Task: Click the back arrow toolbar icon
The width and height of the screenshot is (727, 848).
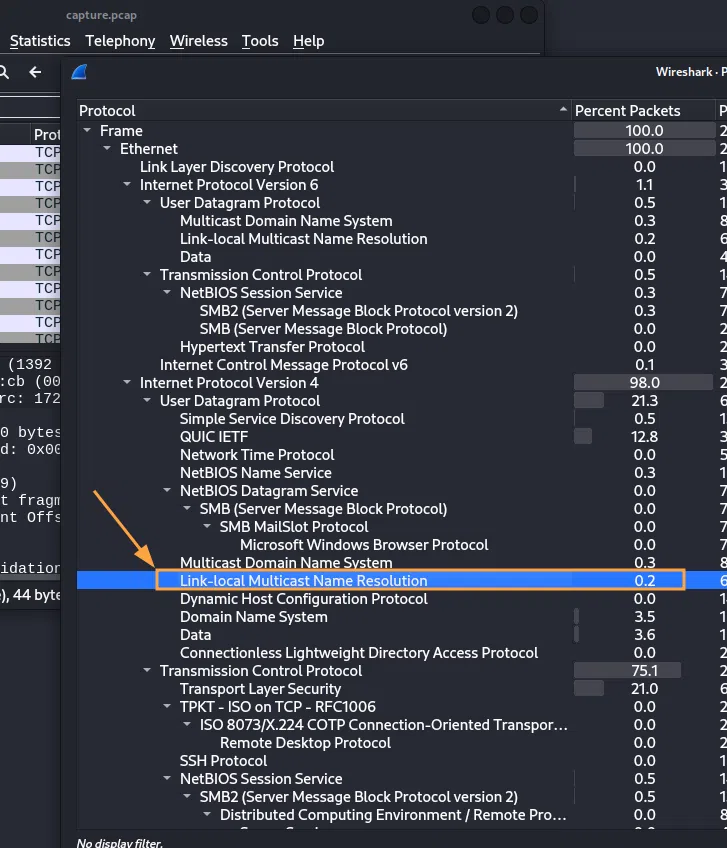Action: (35, 72)
